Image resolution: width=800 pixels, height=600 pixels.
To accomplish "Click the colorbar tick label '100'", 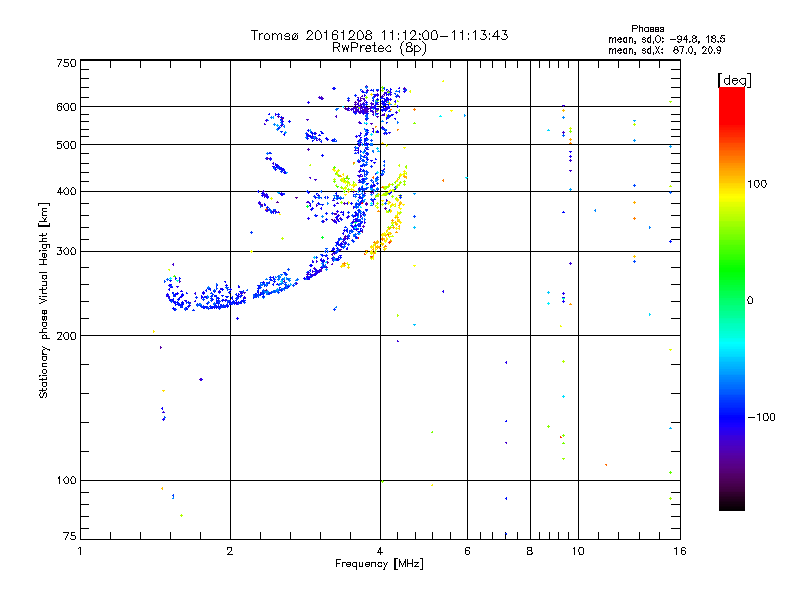I will (x=757, y=184).
